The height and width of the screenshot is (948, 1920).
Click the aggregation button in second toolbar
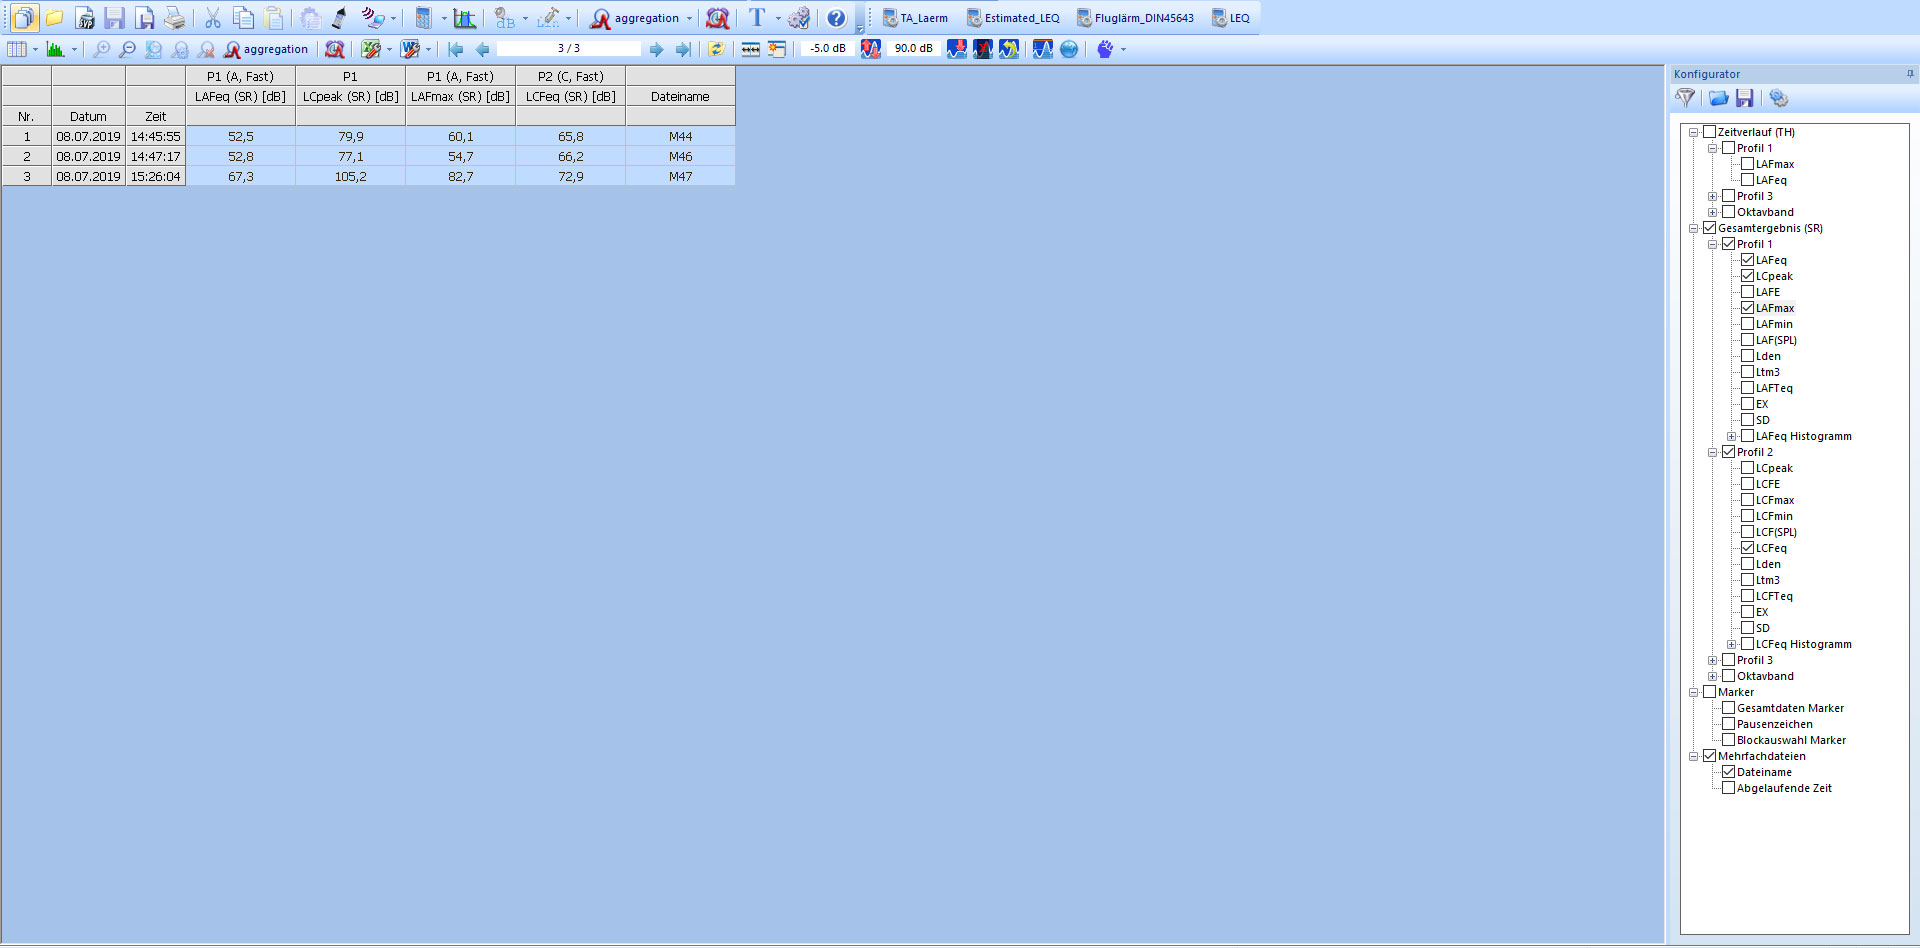coord(266,49)
